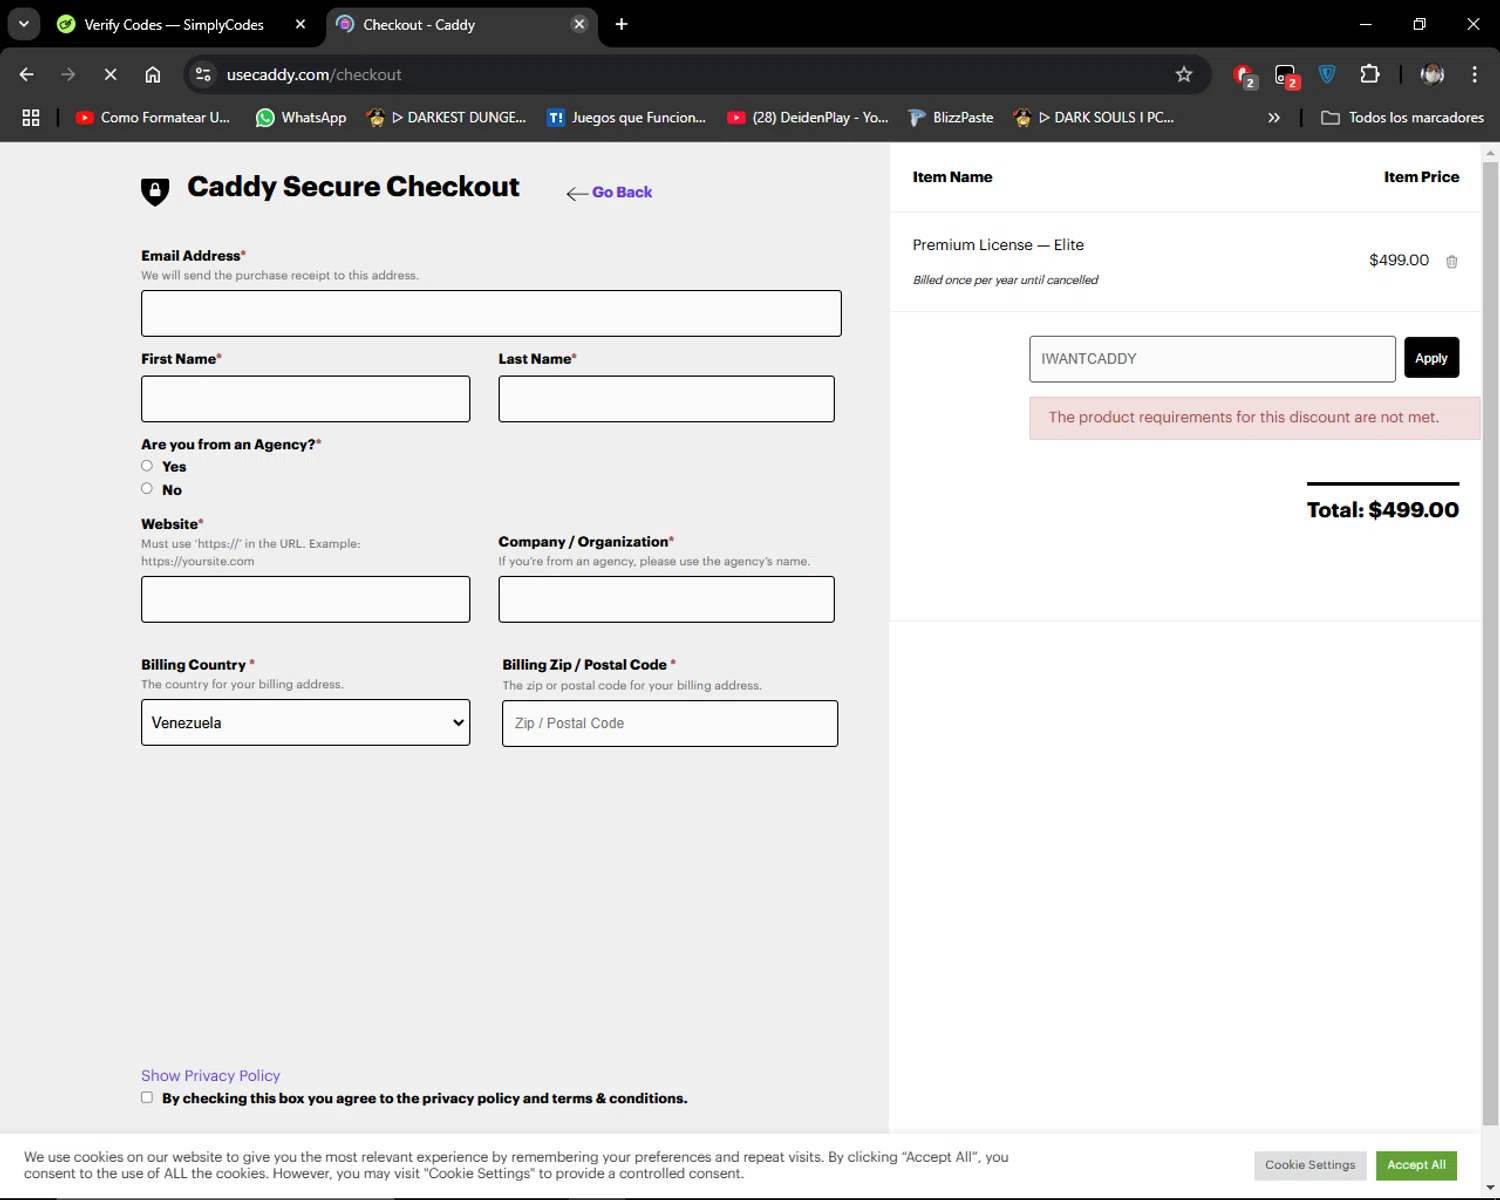1500x1200 pixels.
Task: View site information icon in address bar
Action: [203, 75]
